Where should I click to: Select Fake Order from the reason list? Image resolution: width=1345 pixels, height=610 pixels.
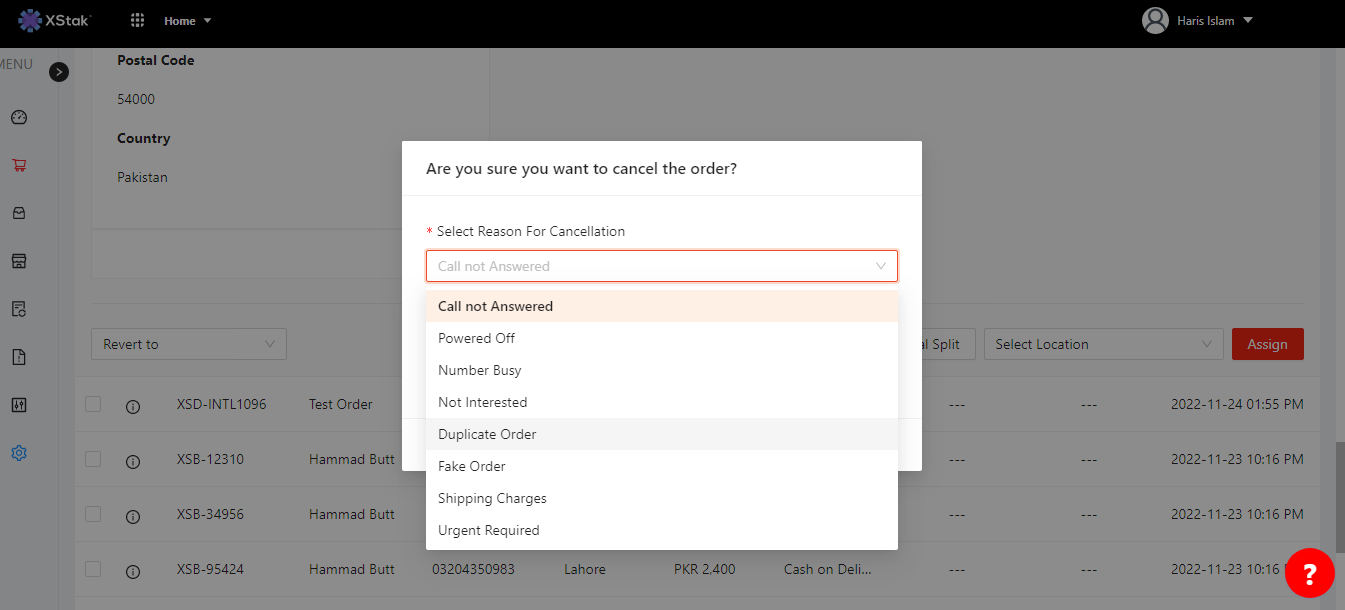(472, 466)
